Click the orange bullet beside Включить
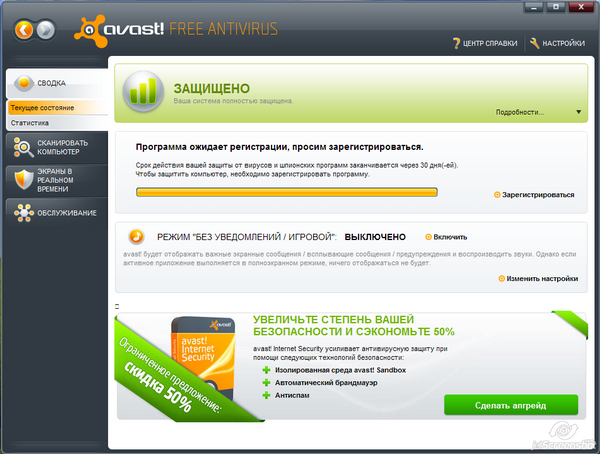This screenshot has width=600, height=454. [429, 237]
